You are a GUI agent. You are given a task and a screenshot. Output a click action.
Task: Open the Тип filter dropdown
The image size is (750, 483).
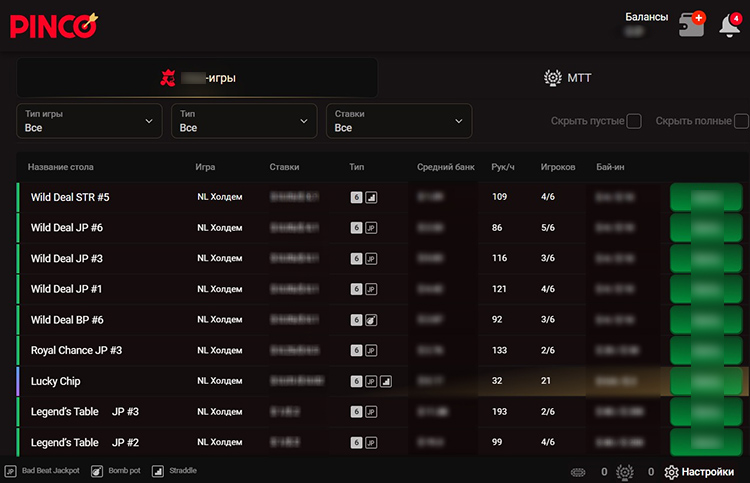[244, 121]
